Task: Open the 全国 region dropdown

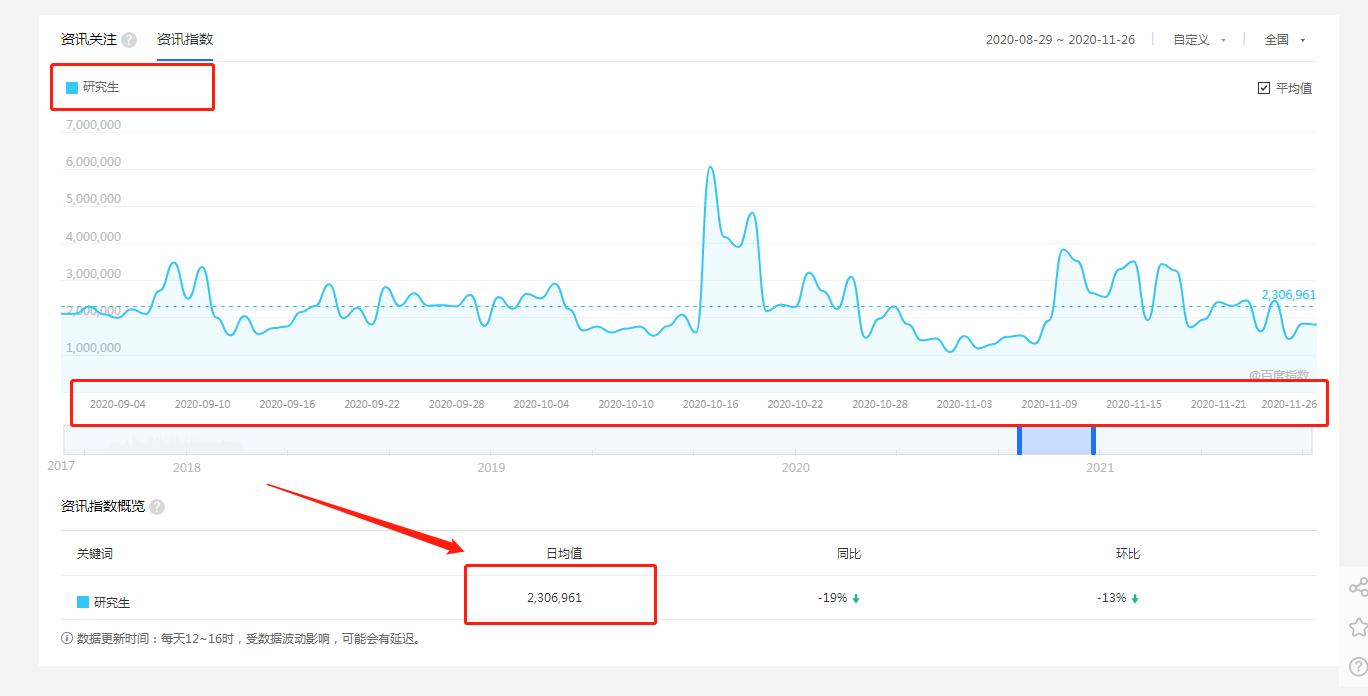Action: [x=1285, y=40]
